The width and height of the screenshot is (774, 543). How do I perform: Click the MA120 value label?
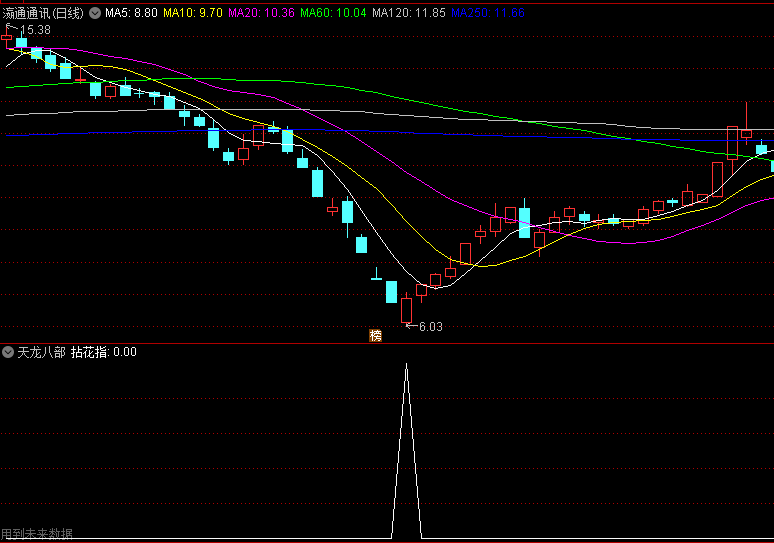pyautogui.click(x=409, y=13)
